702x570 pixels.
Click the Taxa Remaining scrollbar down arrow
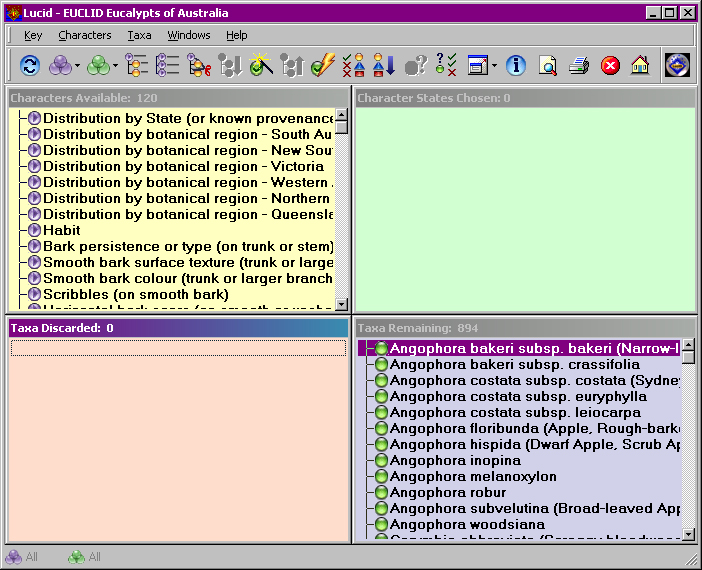[689, 534]
